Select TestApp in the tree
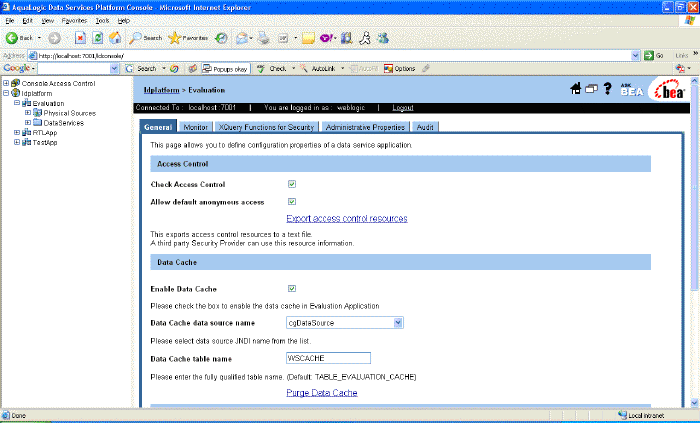 [x=45, y=142]
